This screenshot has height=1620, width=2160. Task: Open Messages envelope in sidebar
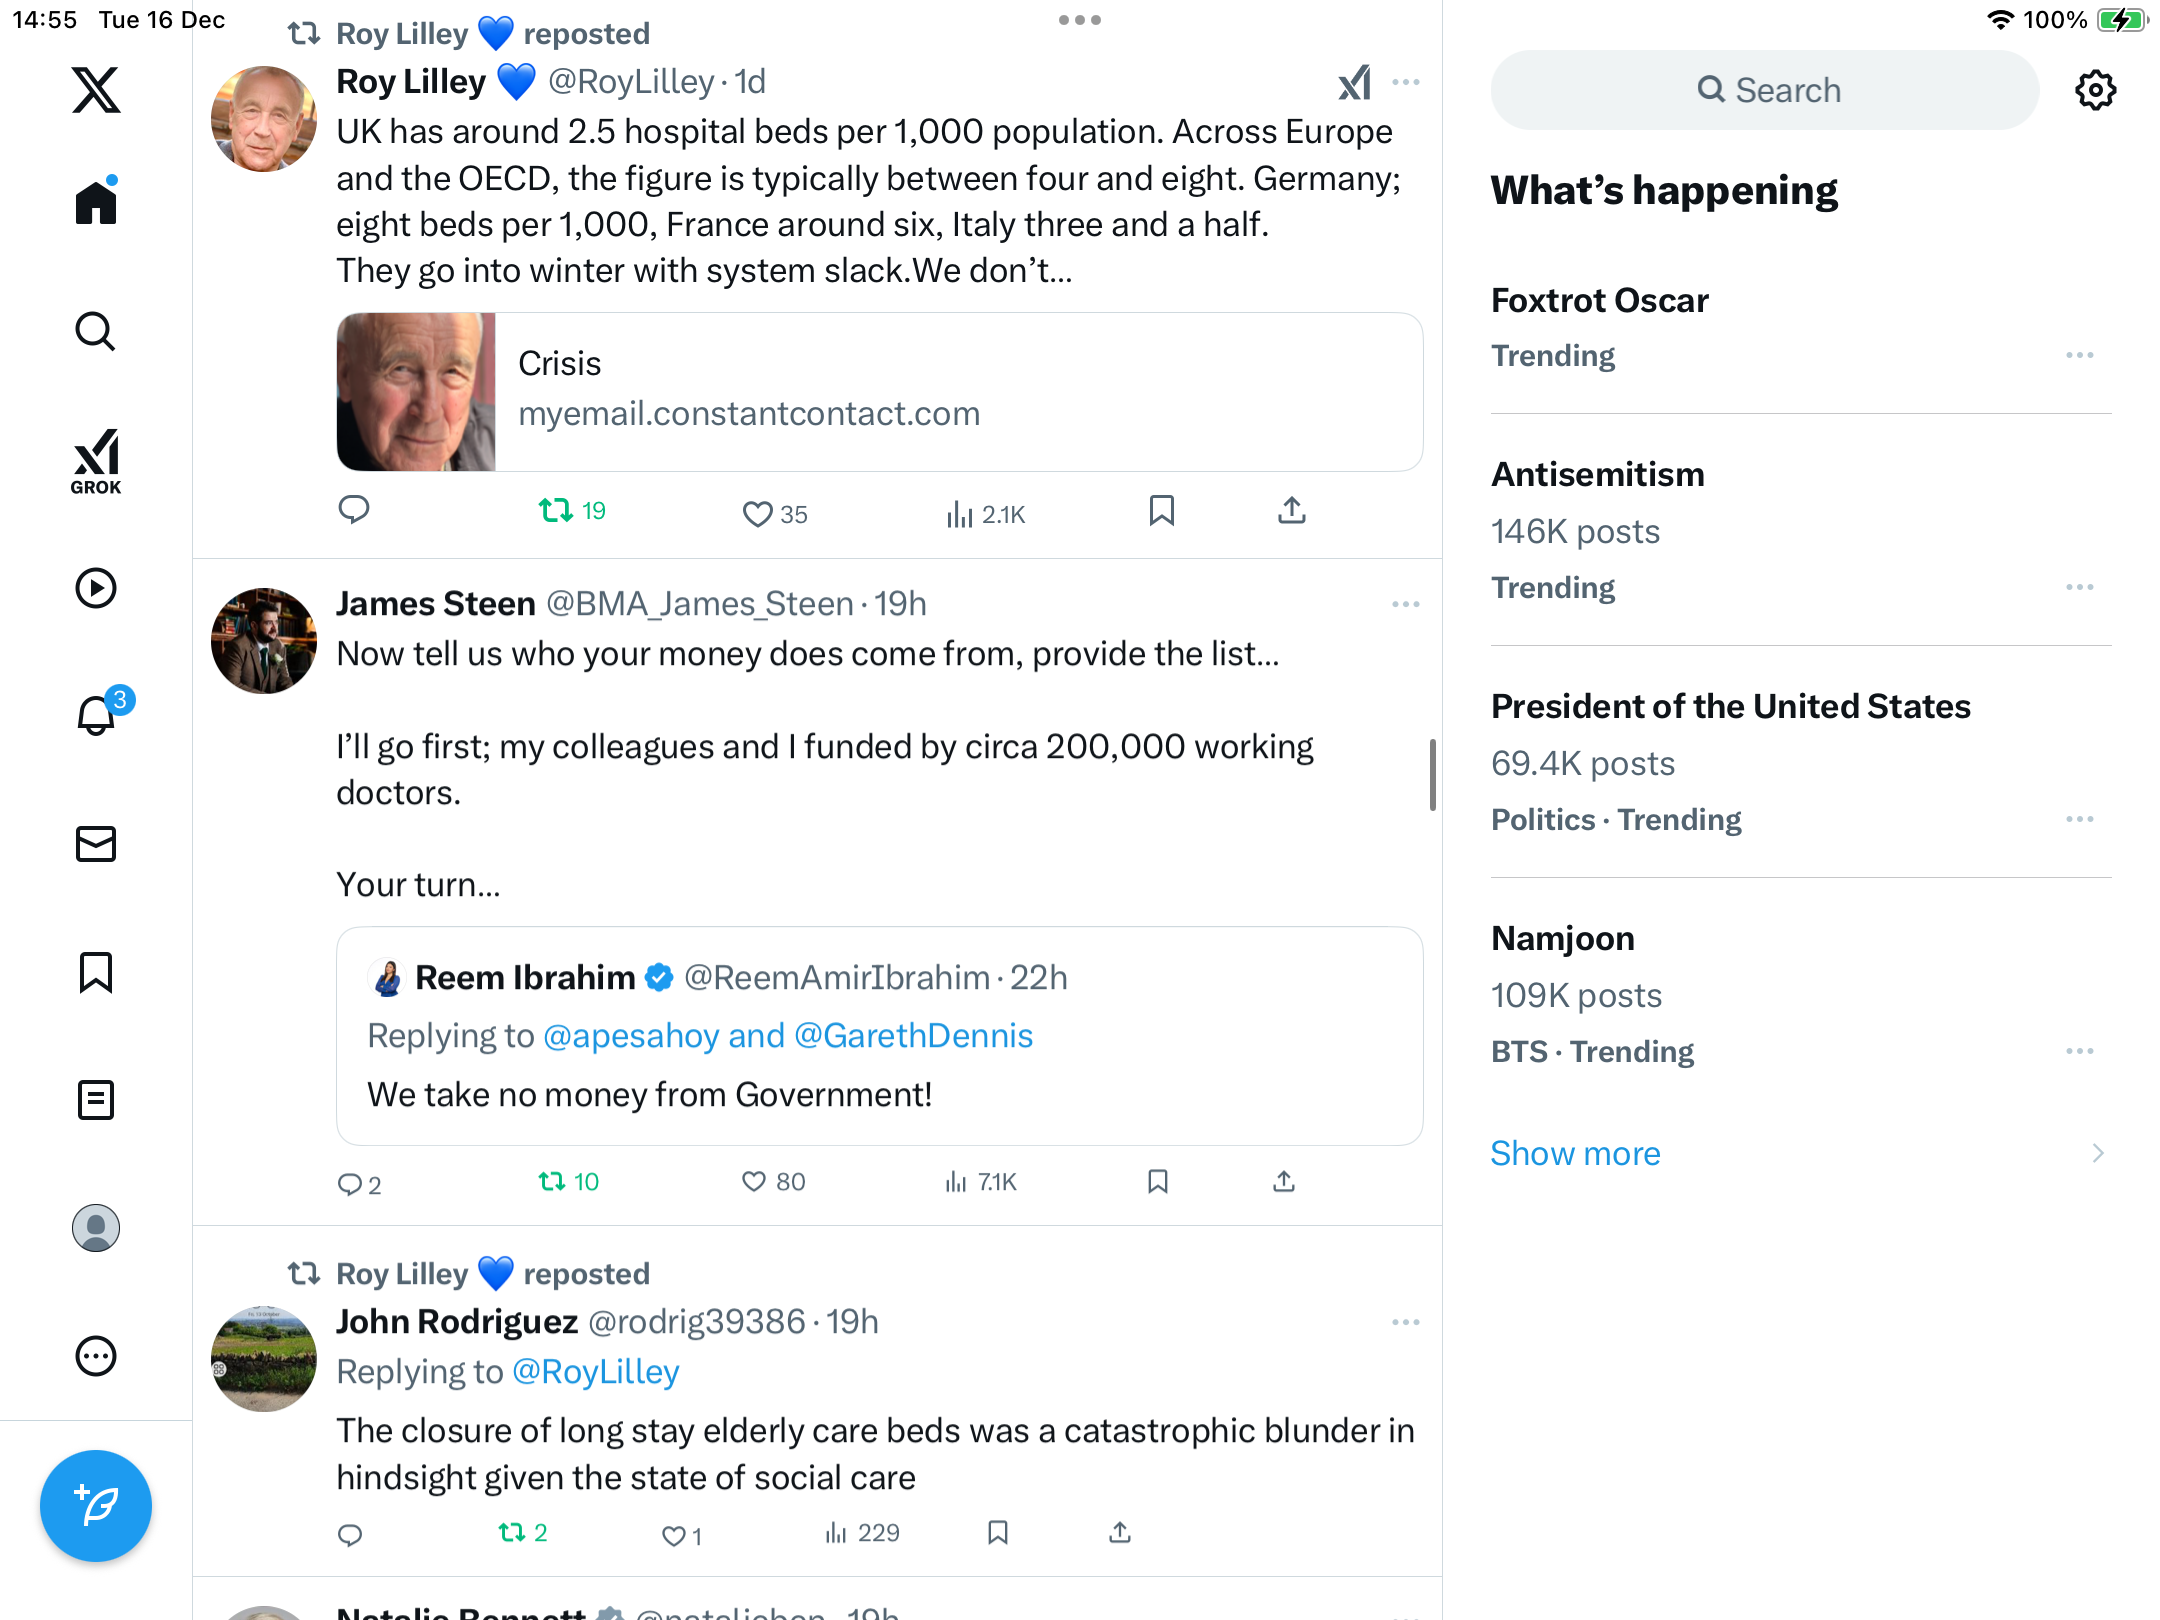click(x=96, y=844)
